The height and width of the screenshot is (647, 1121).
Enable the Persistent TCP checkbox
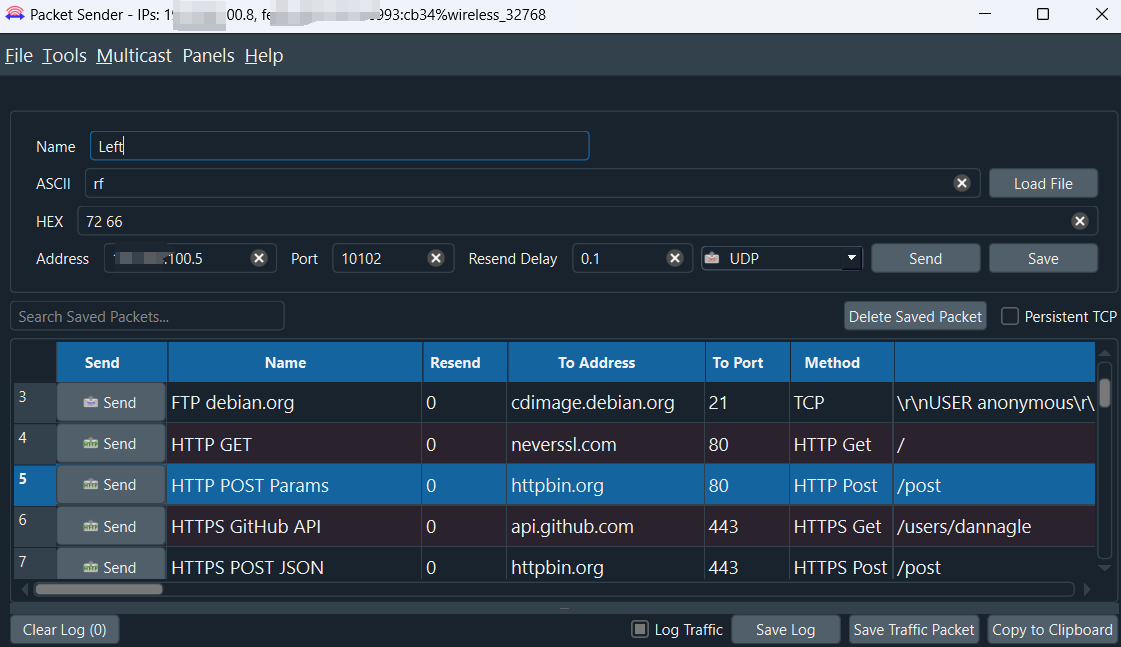pyautogui.click(x=1010, y=316)
